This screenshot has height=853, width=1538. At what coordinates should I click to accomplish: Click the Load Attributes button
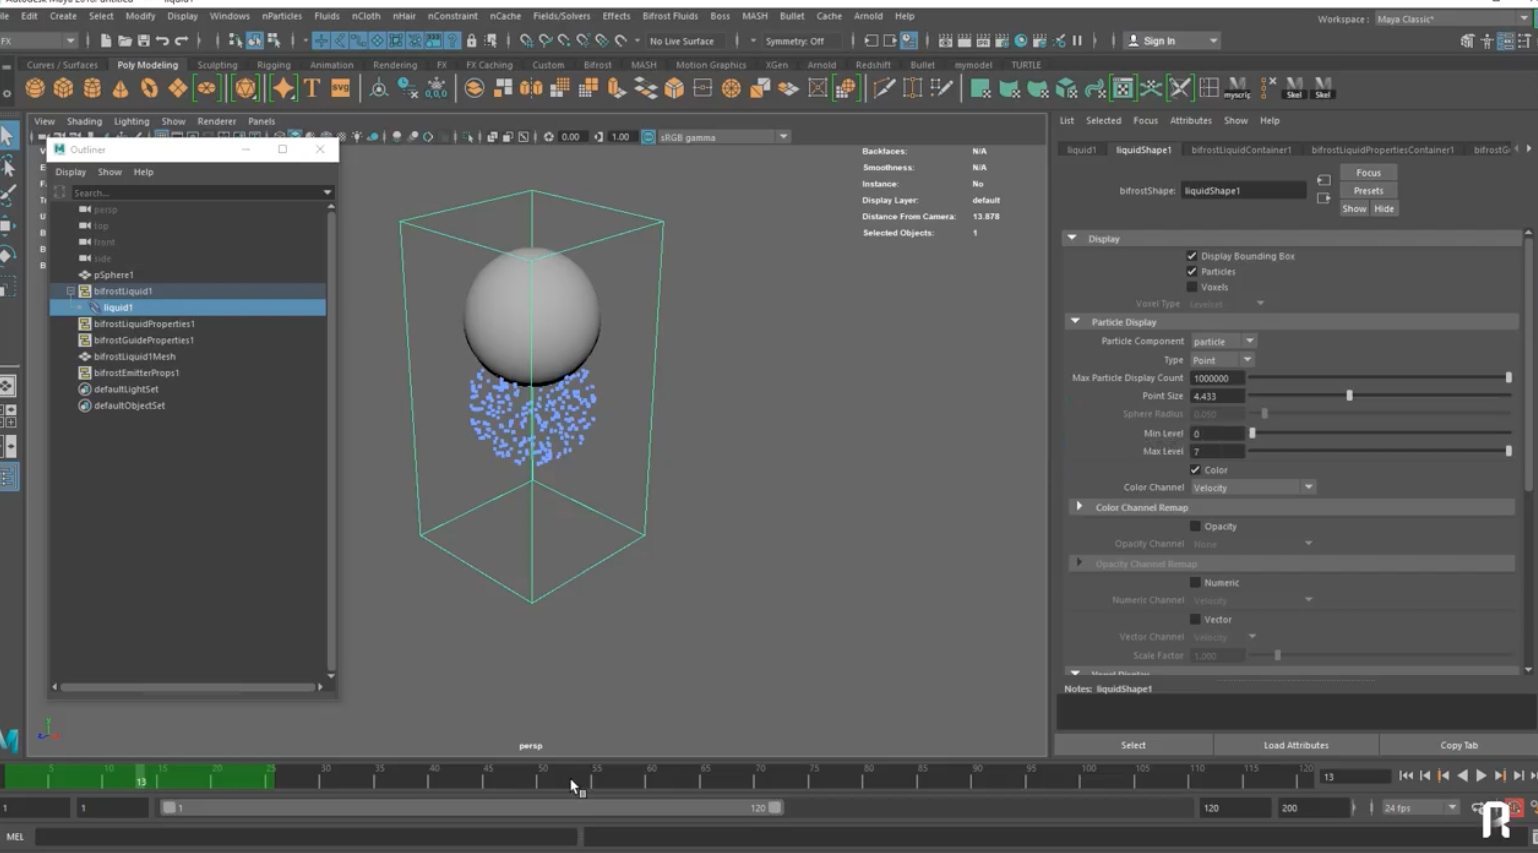[x=1295, y=745]
